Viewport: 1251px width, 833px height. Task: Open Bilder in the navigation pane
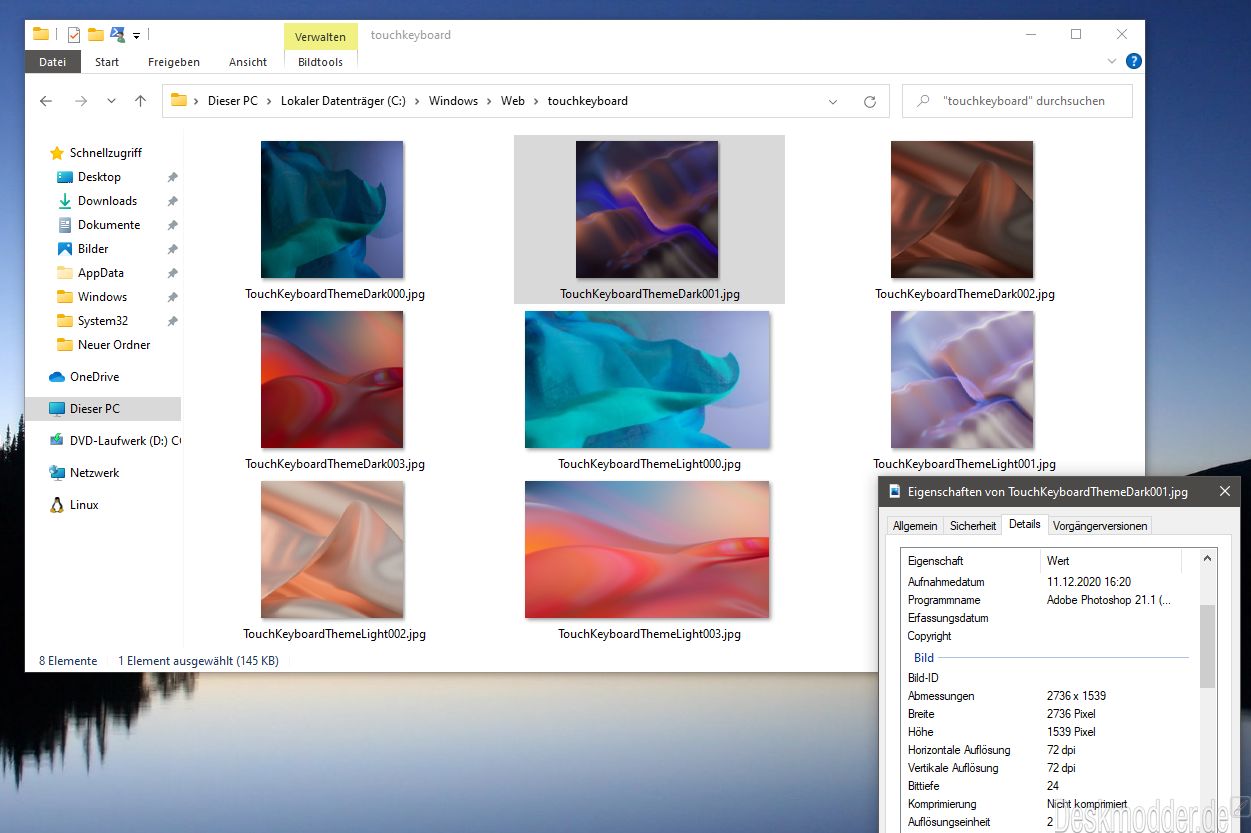pyautogui.click(x=93, y=249)
